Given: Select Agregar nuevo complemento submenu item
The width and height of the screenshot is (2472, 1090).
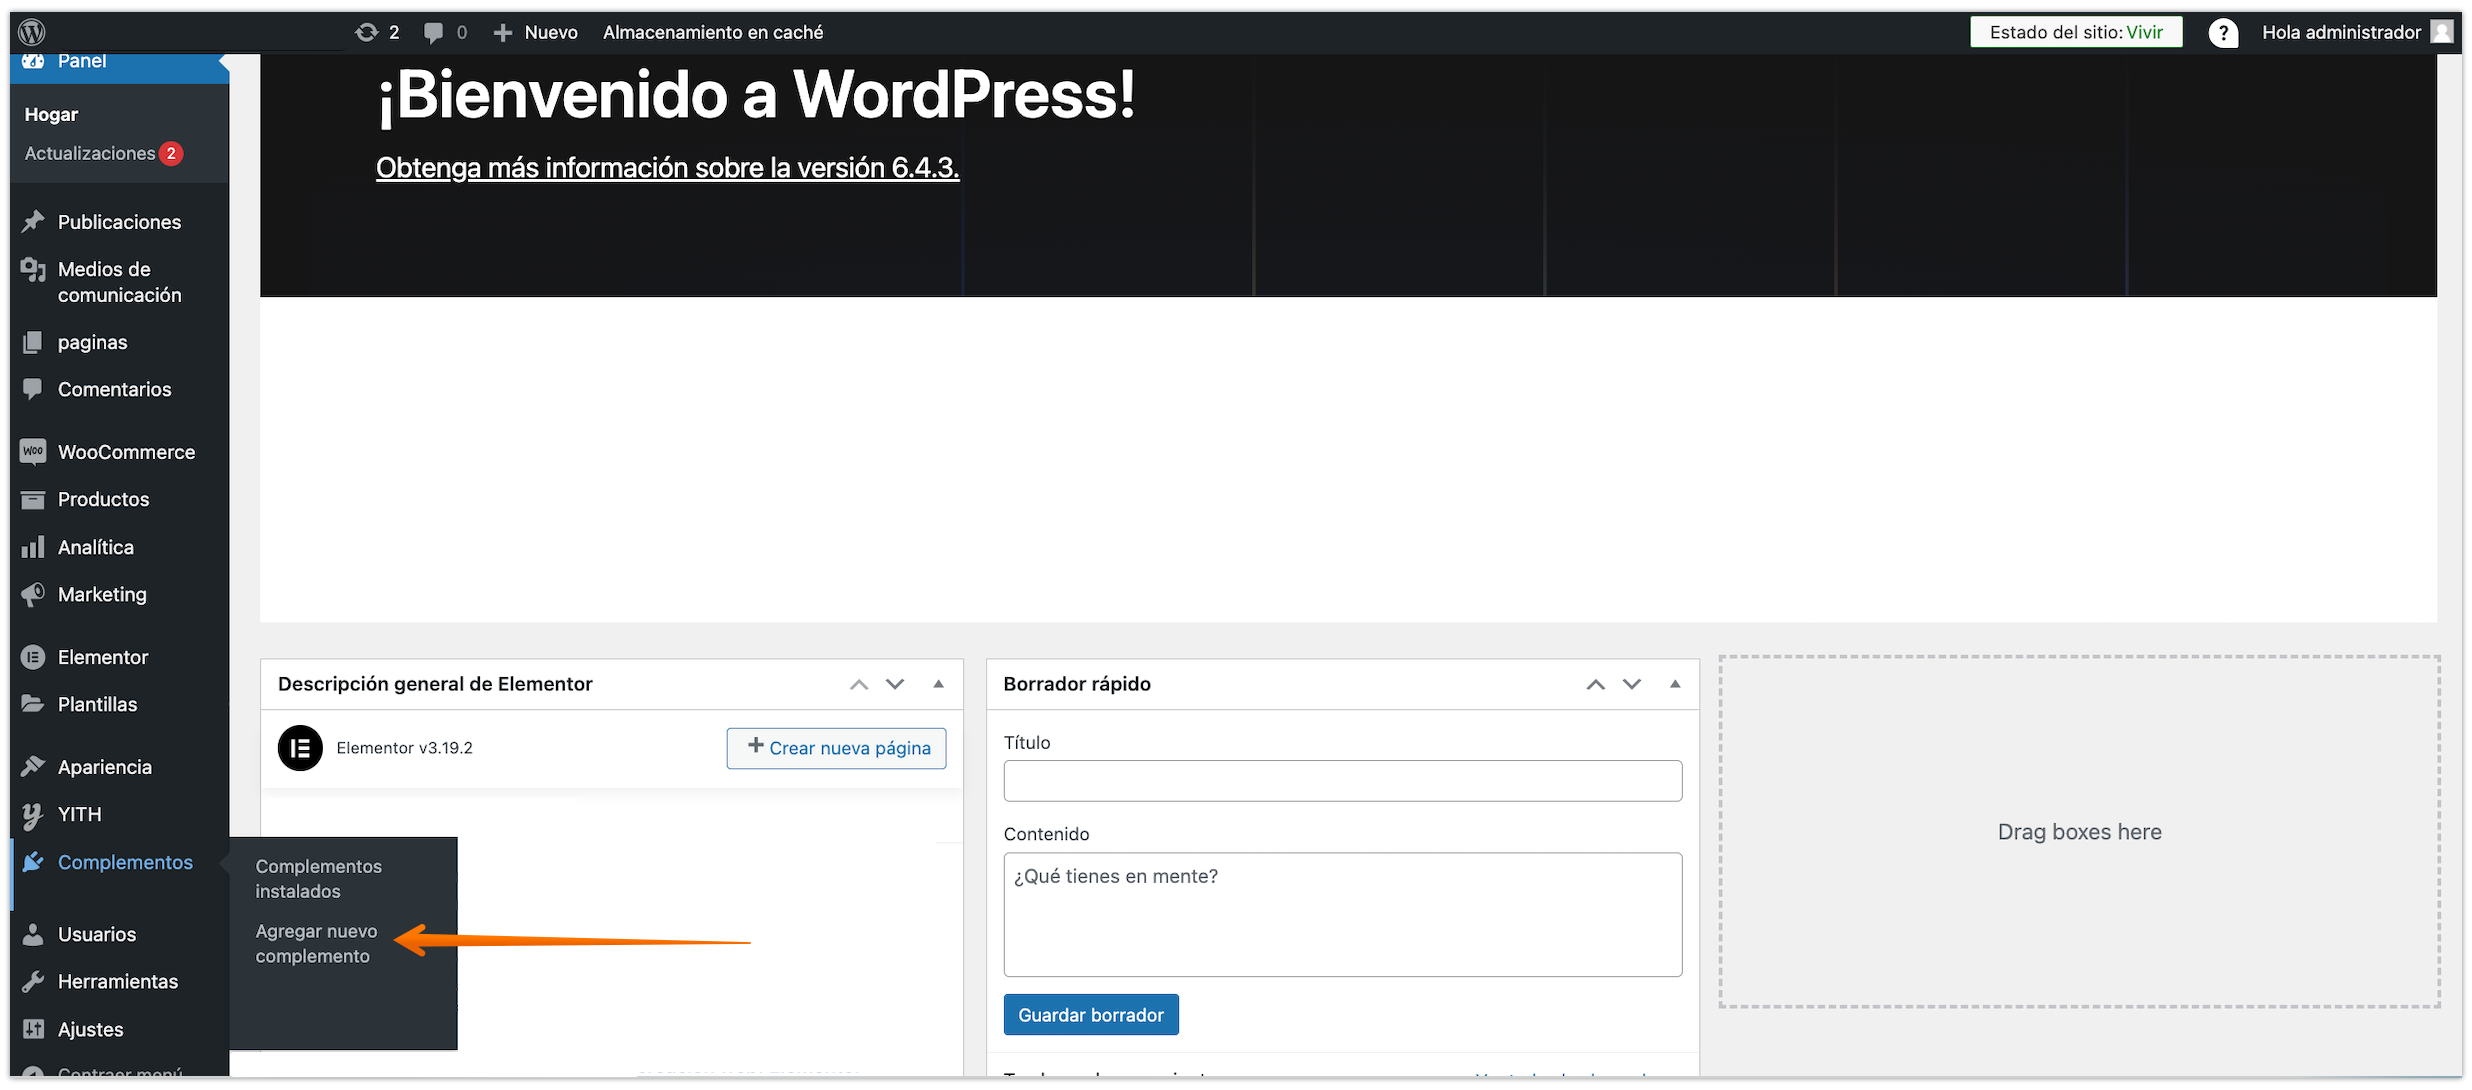Looking at the screenshot, I should [x=316, y=943].
